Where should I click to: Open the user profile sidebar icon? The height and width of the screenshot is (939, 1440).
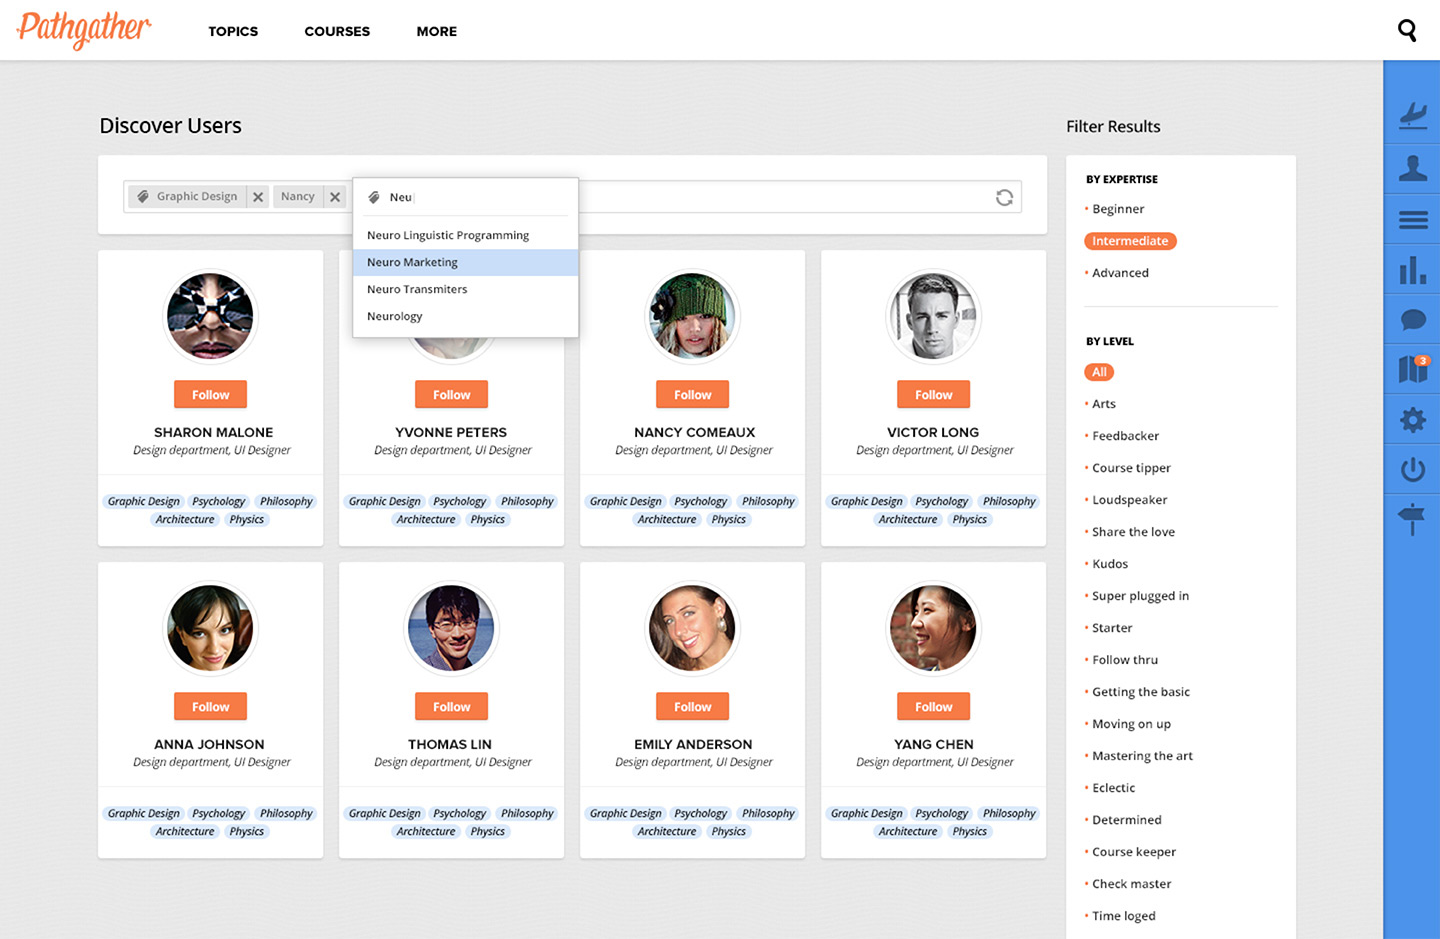click(x=1412, y=168)
